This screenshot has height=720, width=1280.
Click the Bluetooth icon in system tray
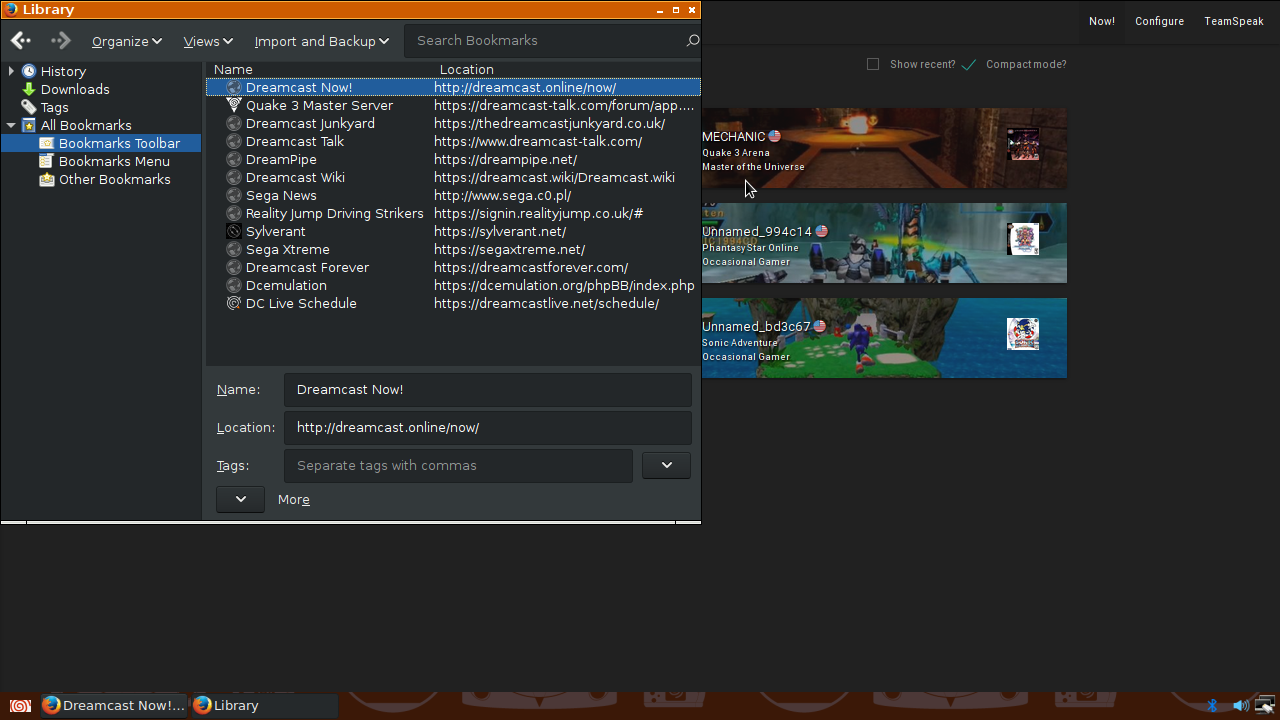tap(1212, 705)
